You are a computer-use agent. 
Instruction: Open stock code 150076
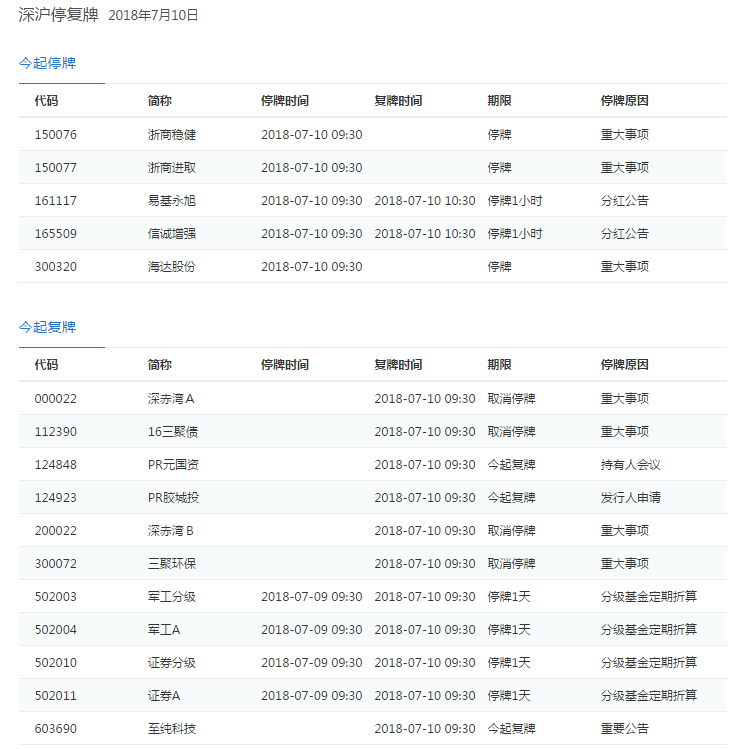pyautogui.click(x=55, y=135)
